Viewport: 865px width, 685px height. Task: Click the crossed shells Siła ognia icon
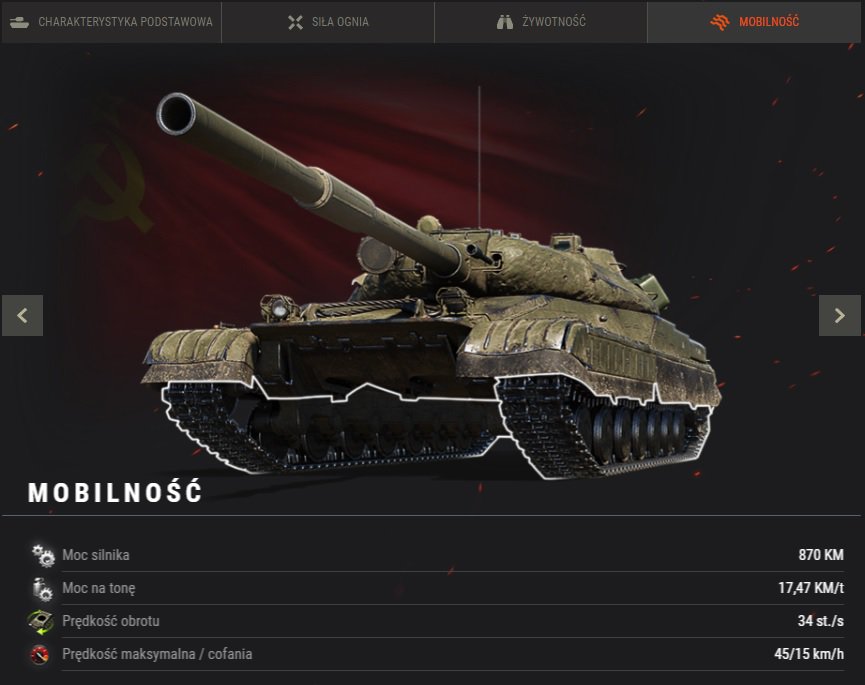click(x=296, y=22)
